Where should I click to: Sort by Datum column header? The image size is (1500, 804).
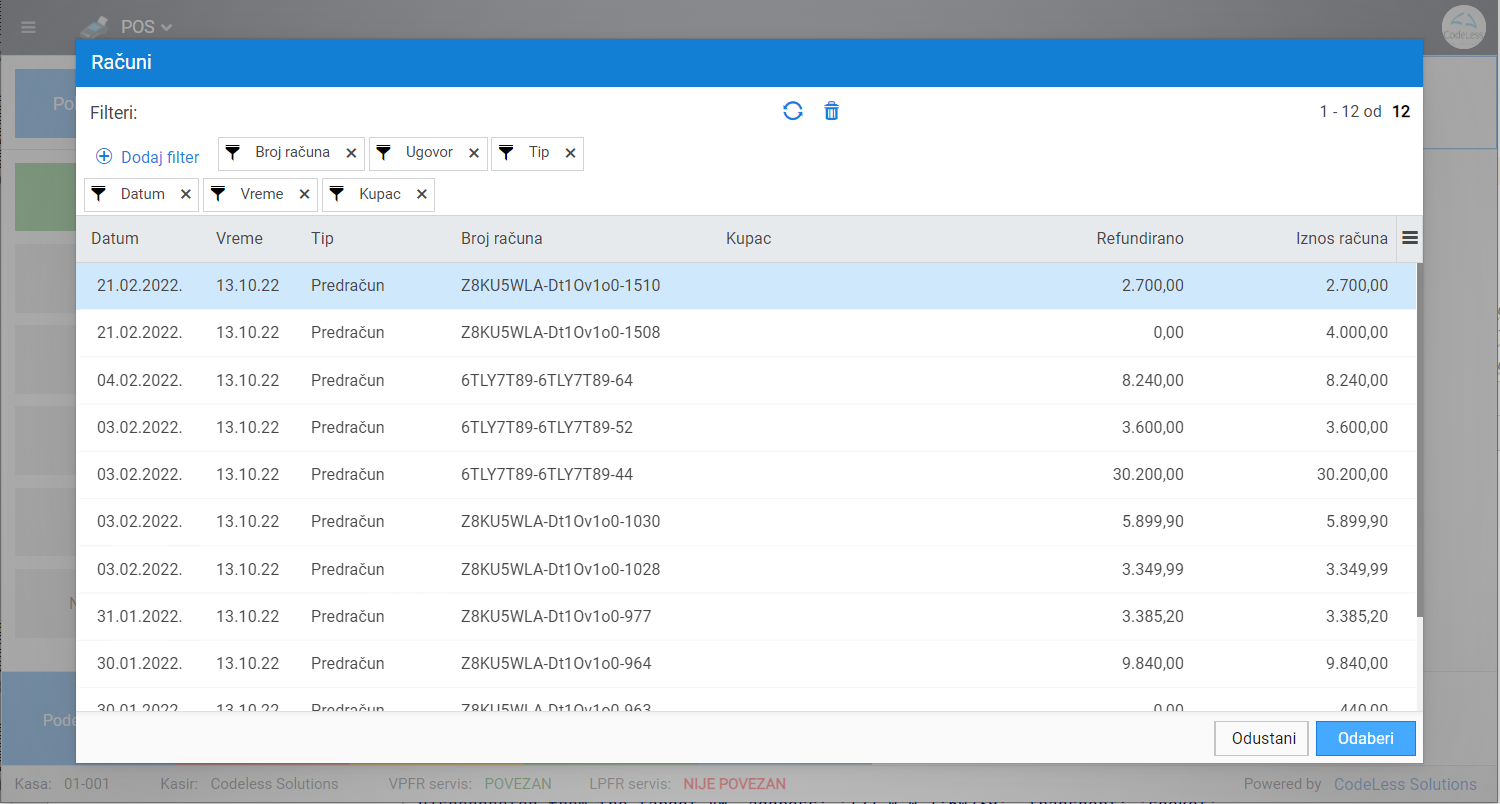(x=115, y=238)
